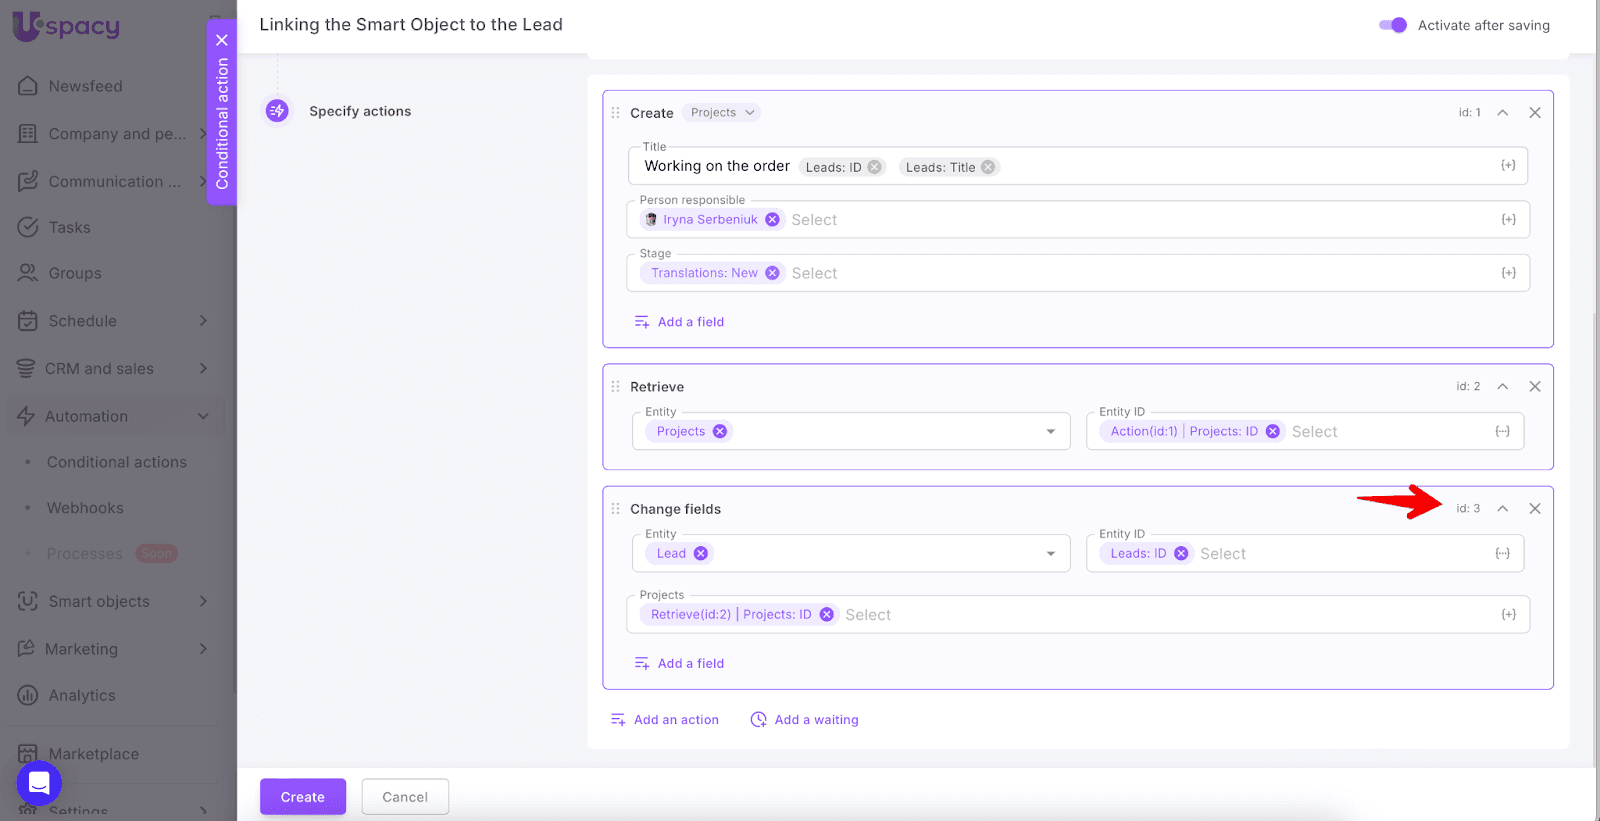The height and width of the screenshot is (821, 1600).
Task: Open the Lead entity dropdown arrow
Action: pos(1050,554)
